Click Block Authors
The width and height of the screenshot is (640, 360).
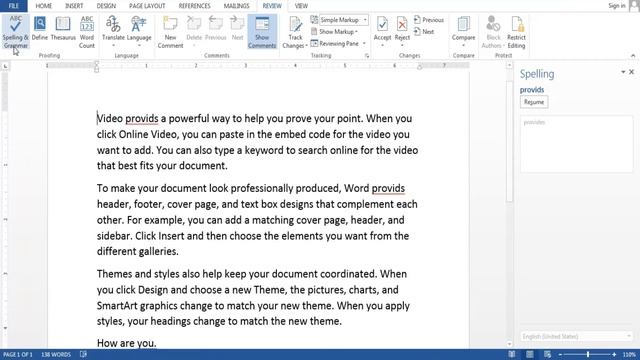[493, 32]
